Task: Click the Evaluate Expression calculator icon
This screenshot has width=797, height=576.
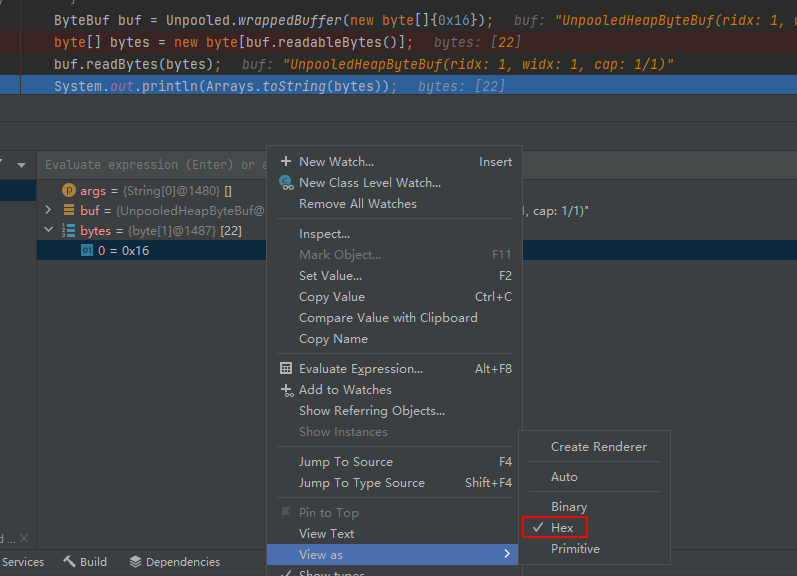Action: tap(286, 369)
